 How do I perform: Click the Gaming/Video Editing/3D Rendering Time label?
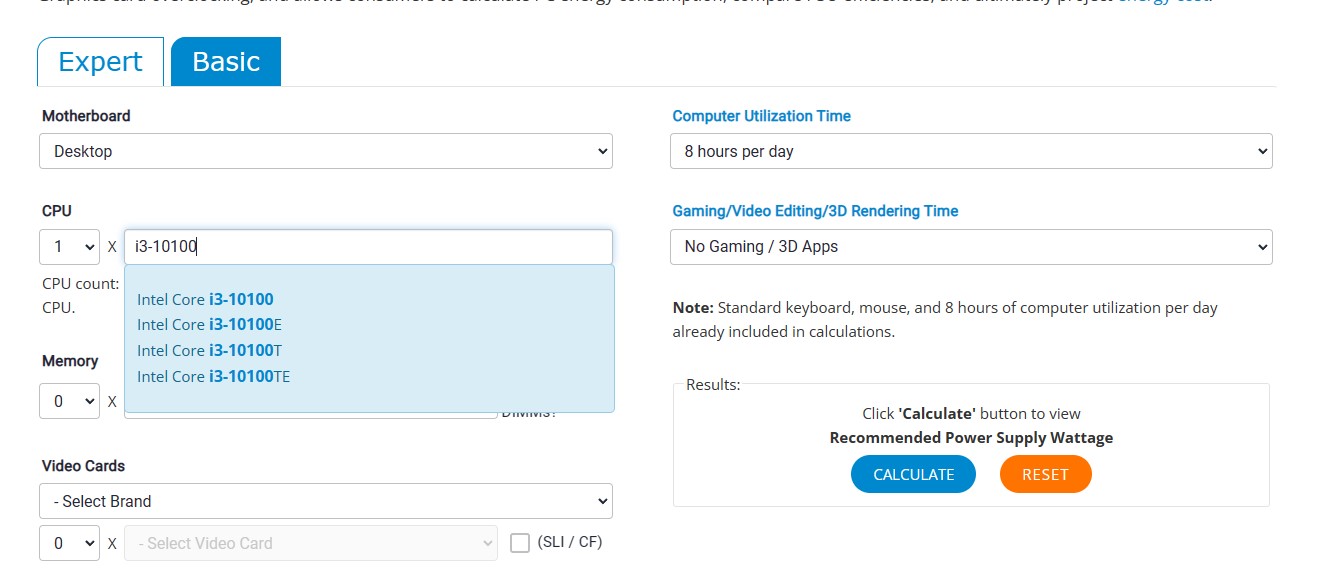pos(815,211)
